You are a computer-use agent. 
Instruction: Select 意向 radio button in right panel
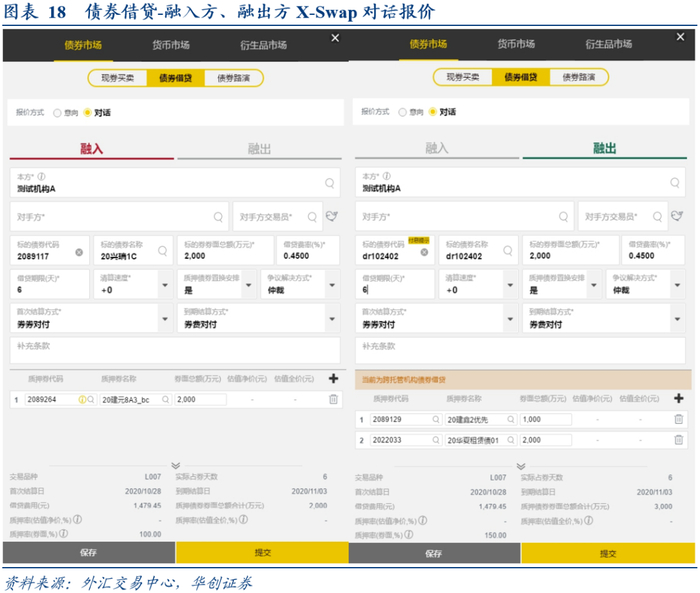point(403,113)
